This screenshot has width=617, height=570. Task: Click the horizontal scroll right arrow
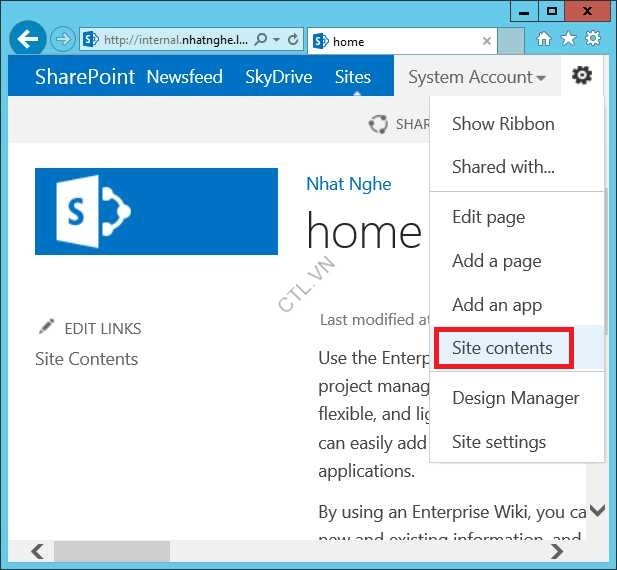(557, 552)
